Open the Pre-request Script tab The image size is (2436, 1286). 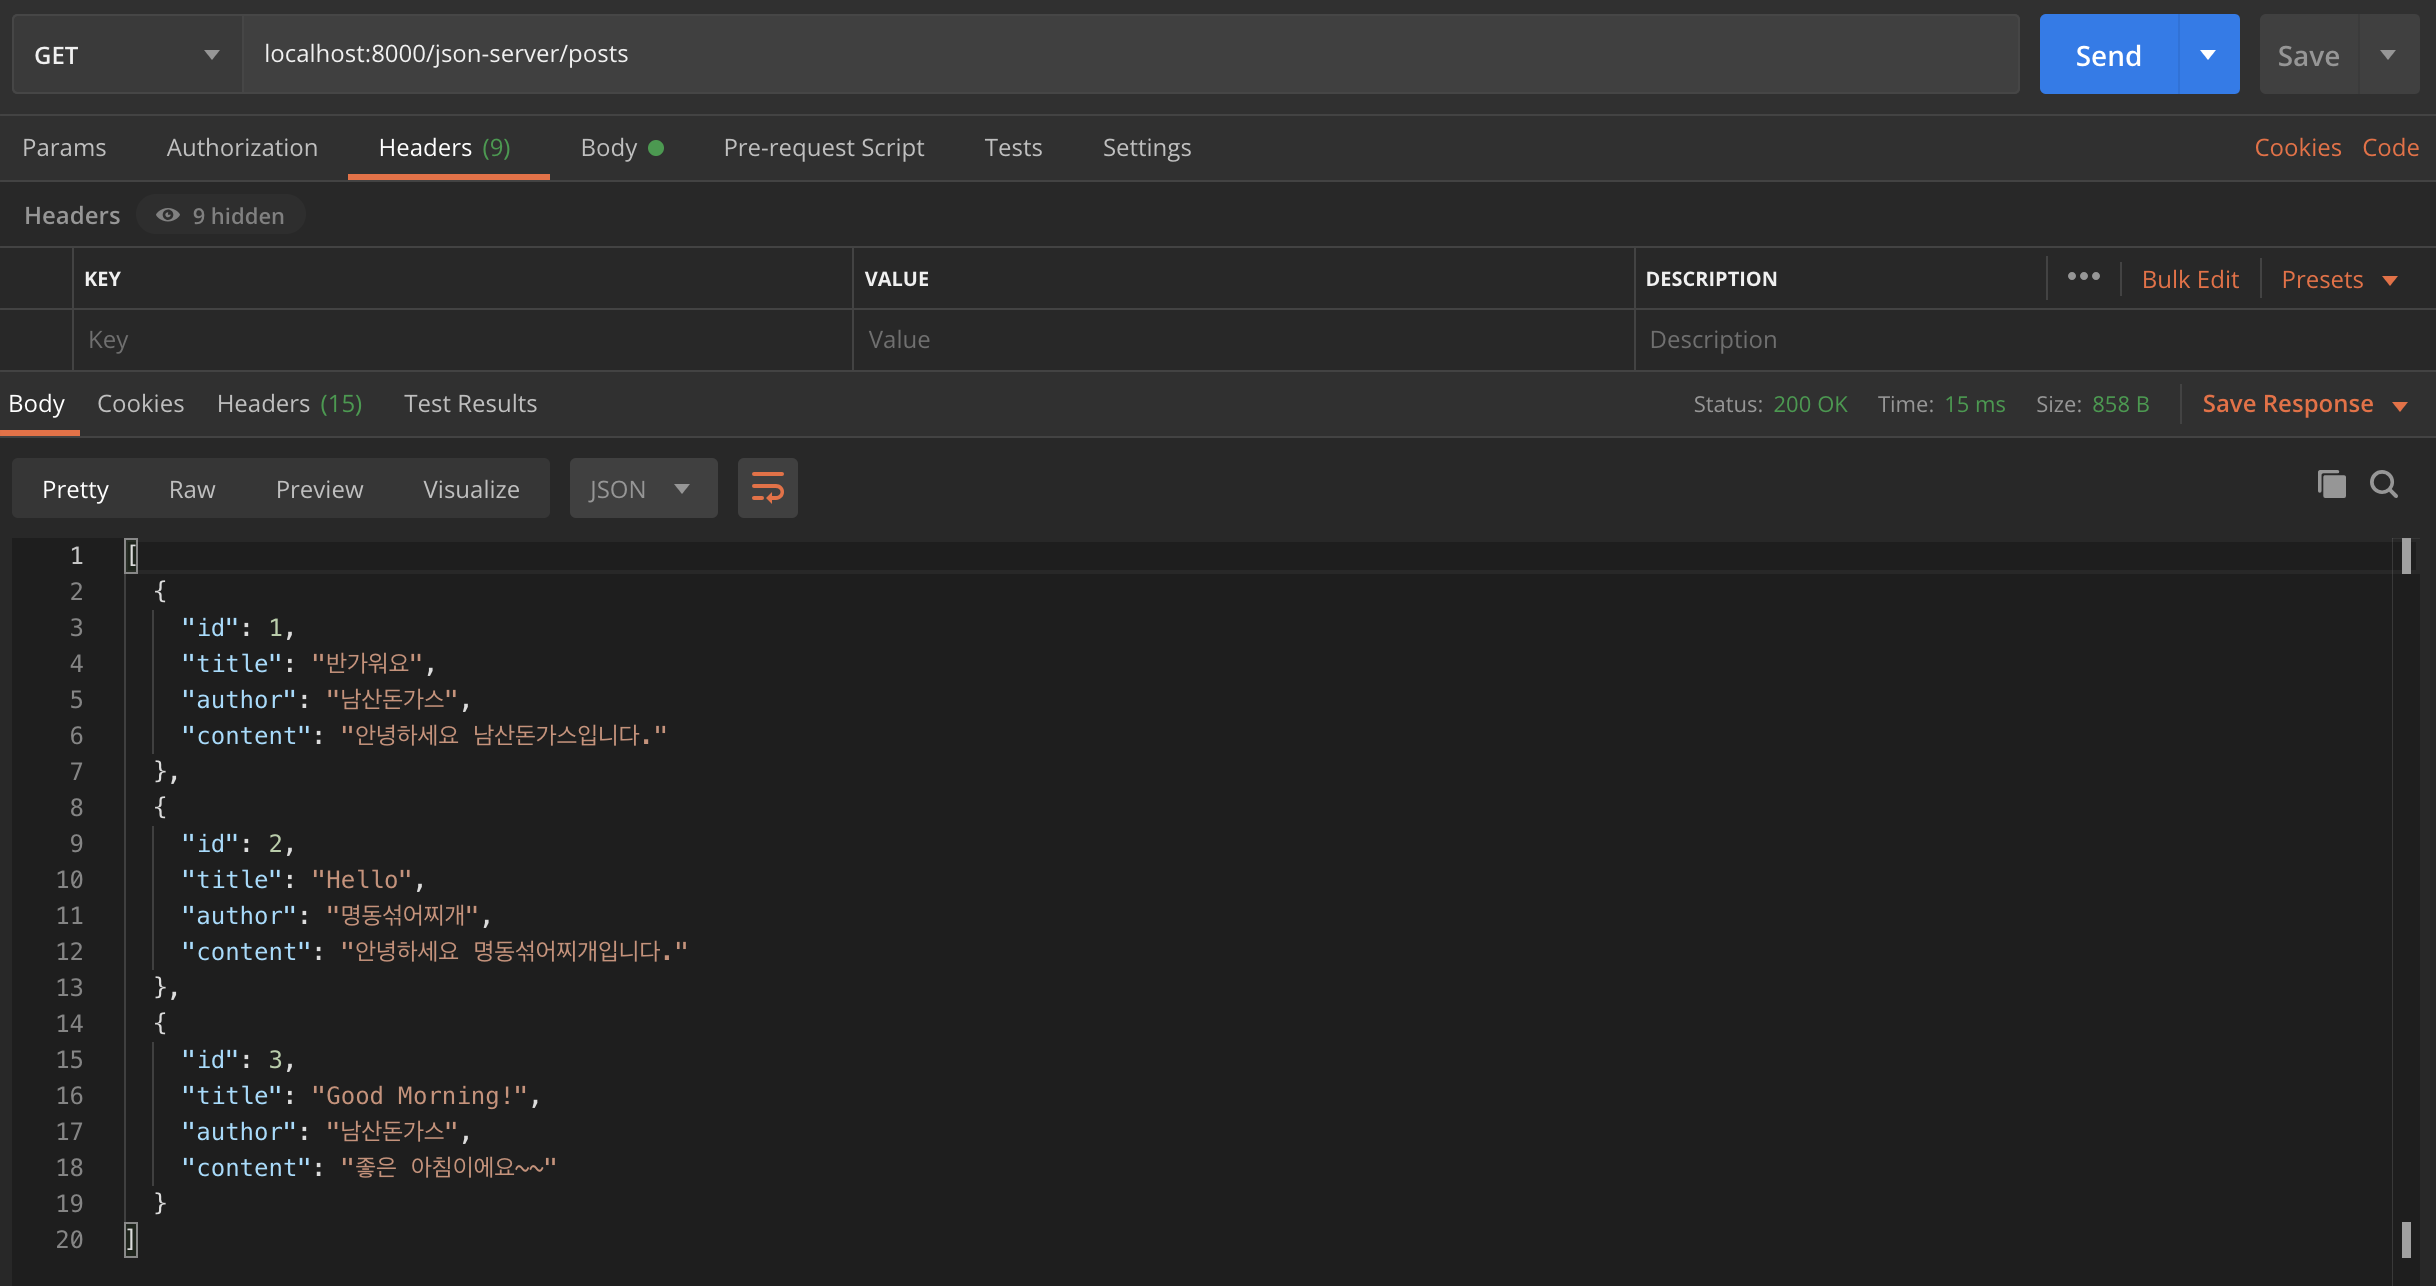click(823, 148)
